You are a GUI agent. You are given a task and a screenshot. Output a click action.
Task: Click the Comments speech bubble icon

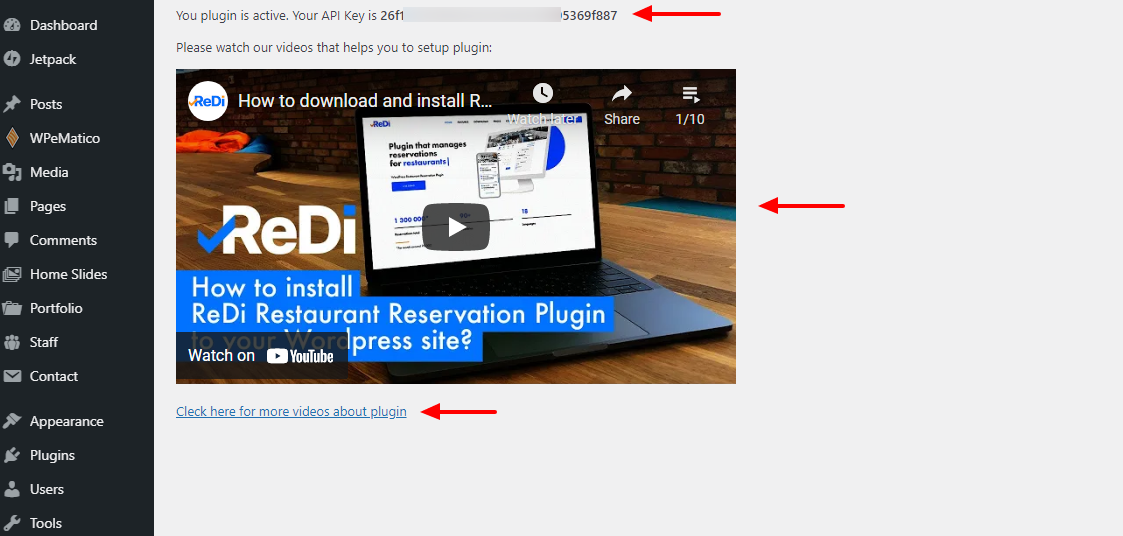pos(11,240)
